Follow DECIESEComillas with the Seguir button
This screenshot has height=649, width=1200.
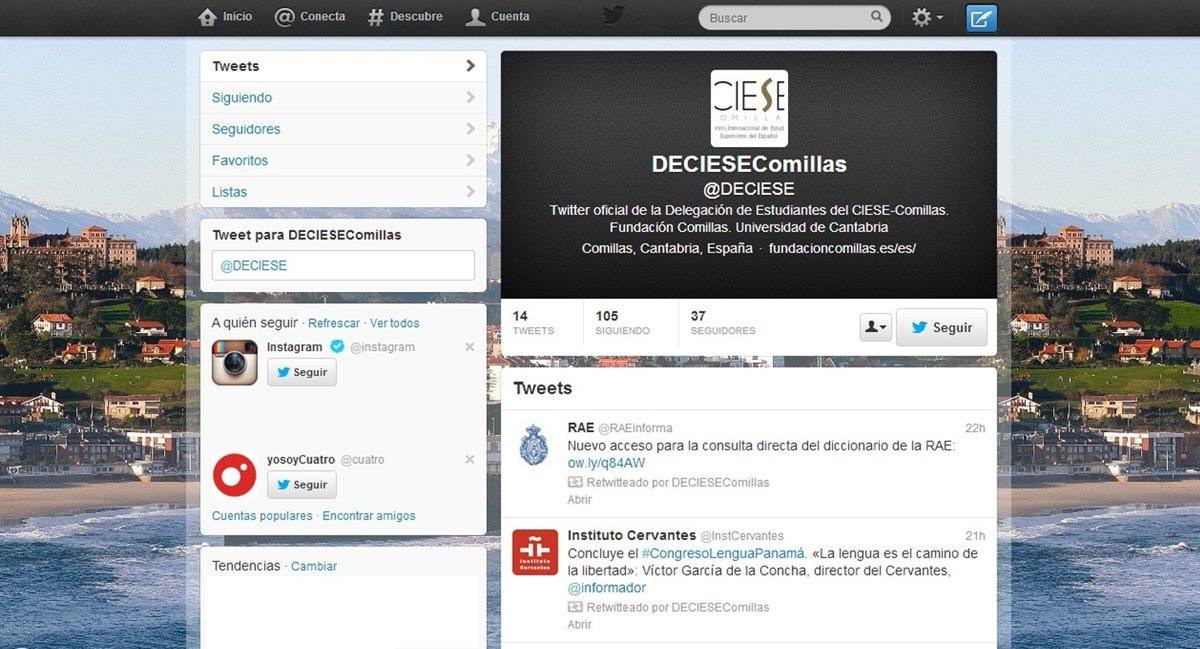[x=941, y=327]
